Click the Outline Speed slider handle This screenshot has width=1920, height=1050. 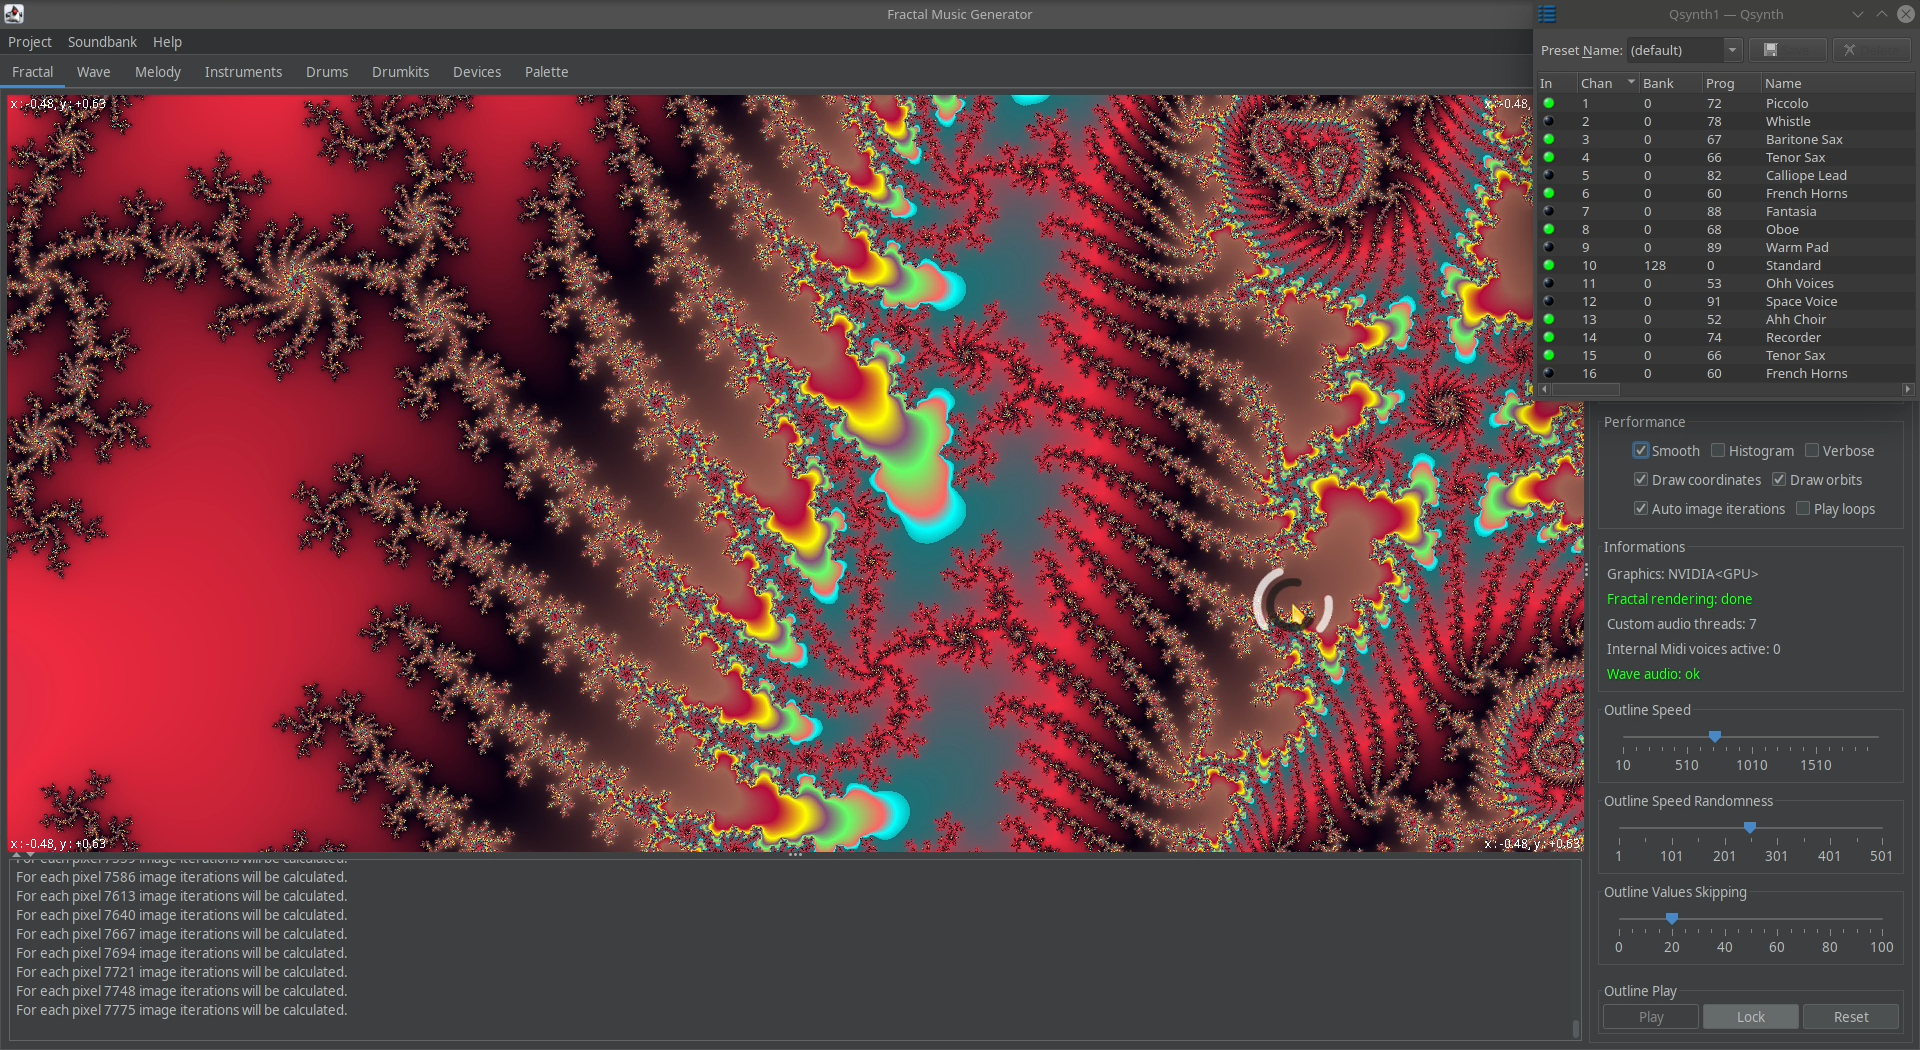(x=1715, y=737)
